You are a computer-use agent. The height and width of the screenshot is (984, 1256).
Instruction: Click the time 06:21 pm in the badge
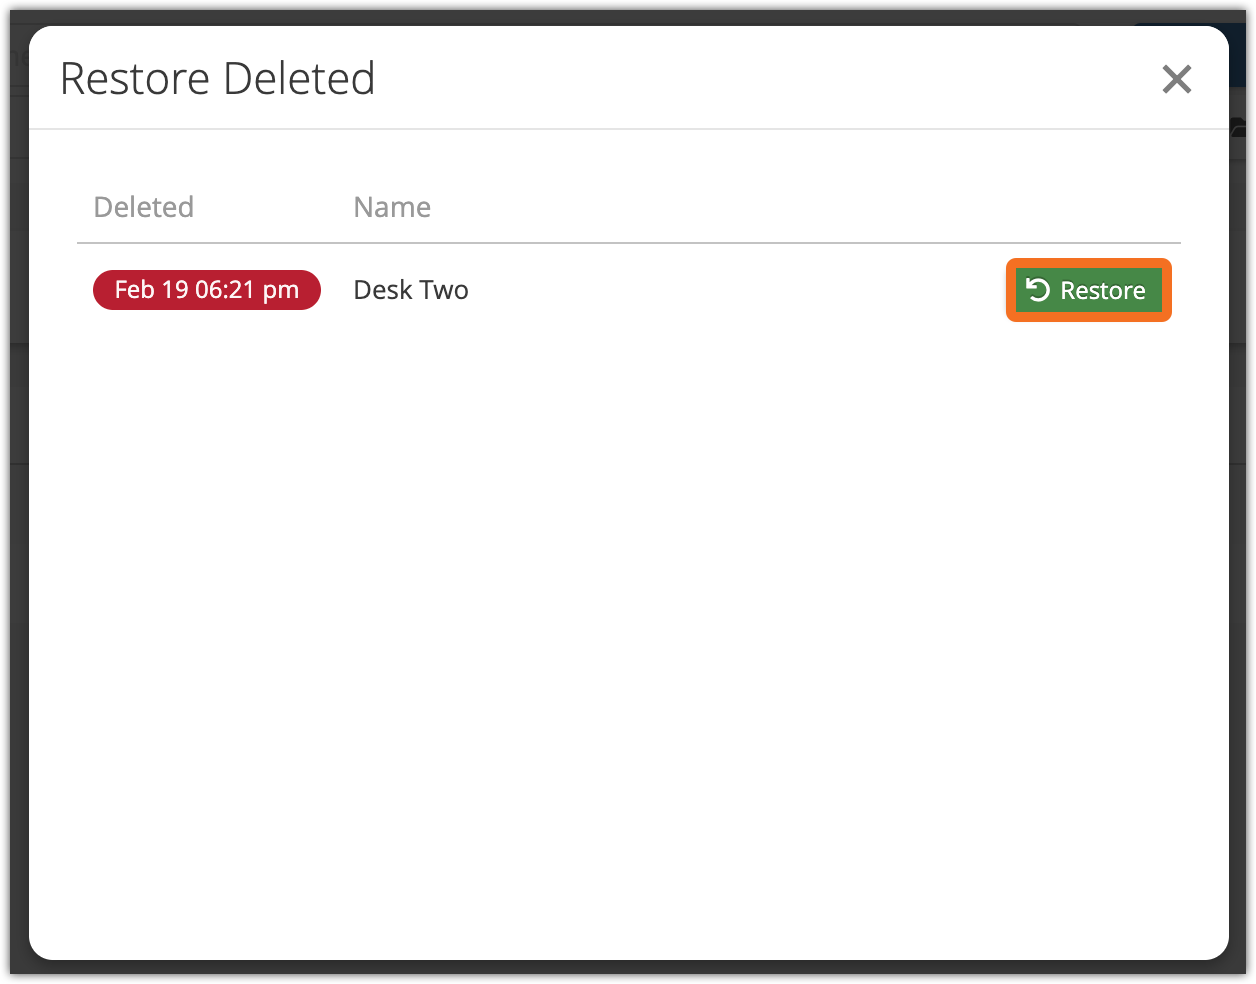click(x=246, y=290)
